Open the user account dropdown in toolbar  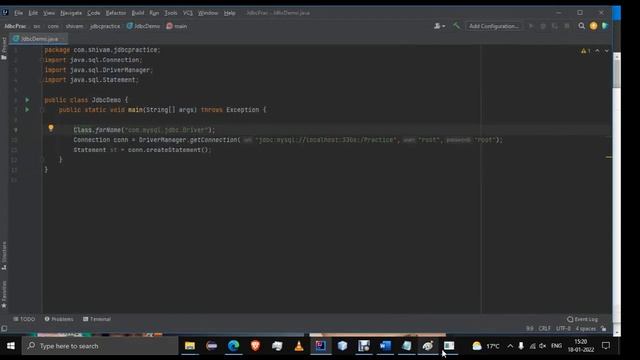440,26
